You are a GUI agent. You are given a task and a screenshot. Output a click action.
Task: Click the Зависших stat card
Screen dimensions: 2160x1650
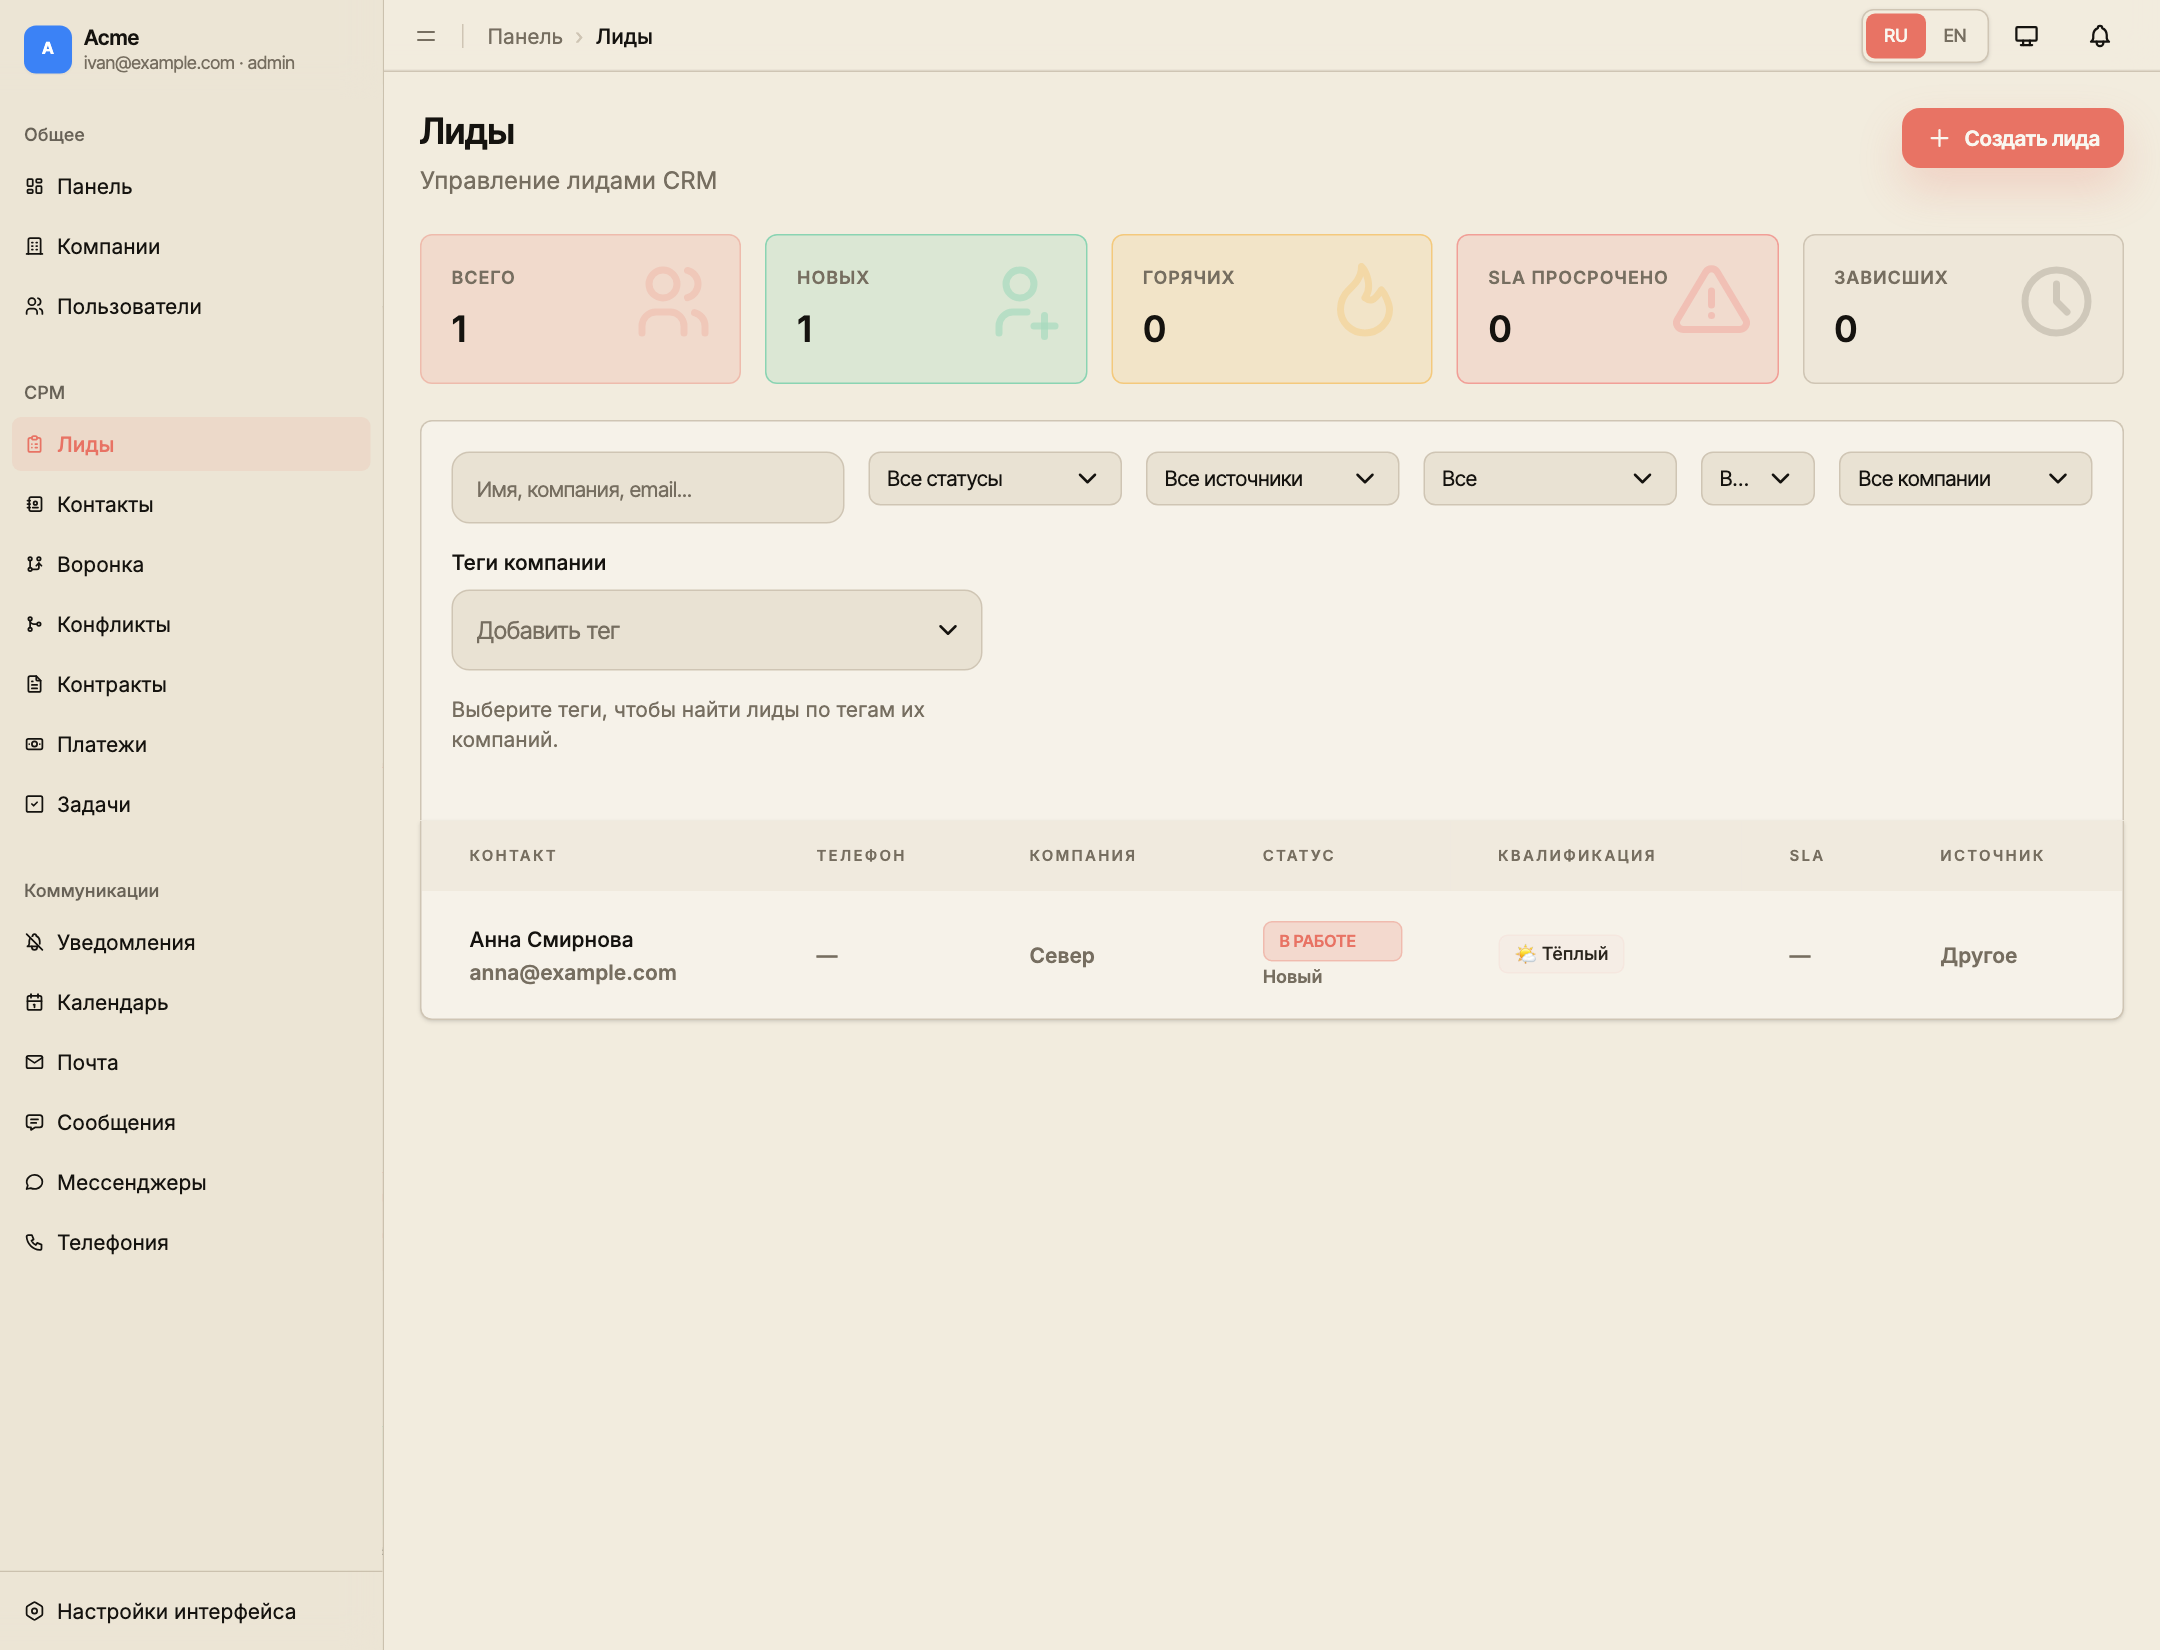[1962, 309]
